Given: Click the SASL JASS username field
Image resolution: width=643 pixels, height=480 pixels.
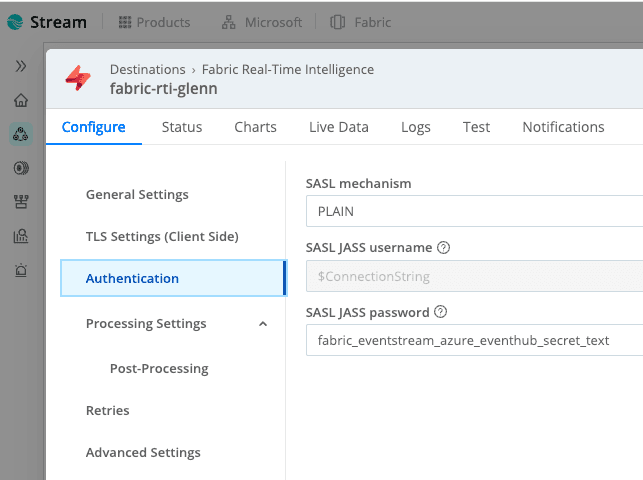Looking at the screenshot, I should [474, 276].
